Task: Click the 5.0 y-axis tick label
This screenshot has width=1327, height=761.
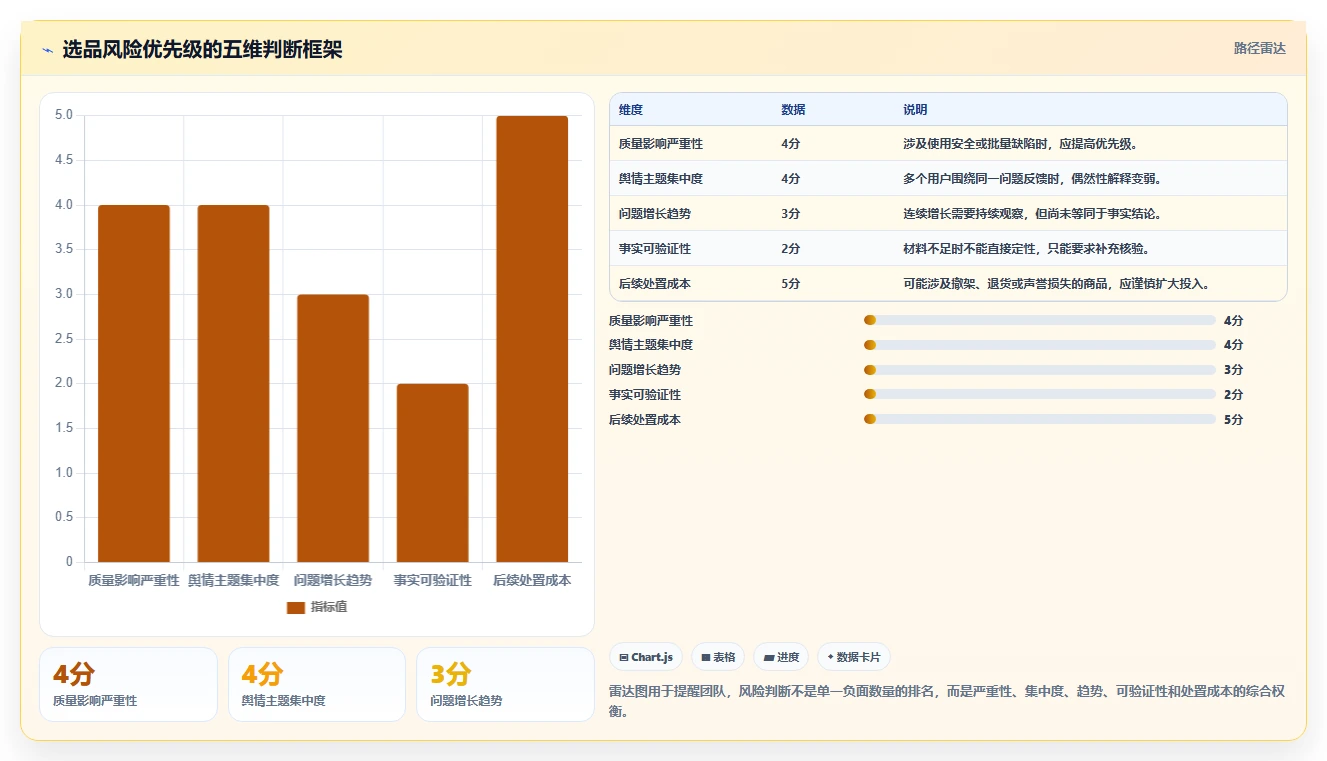Action: click(x=64, y=115)
